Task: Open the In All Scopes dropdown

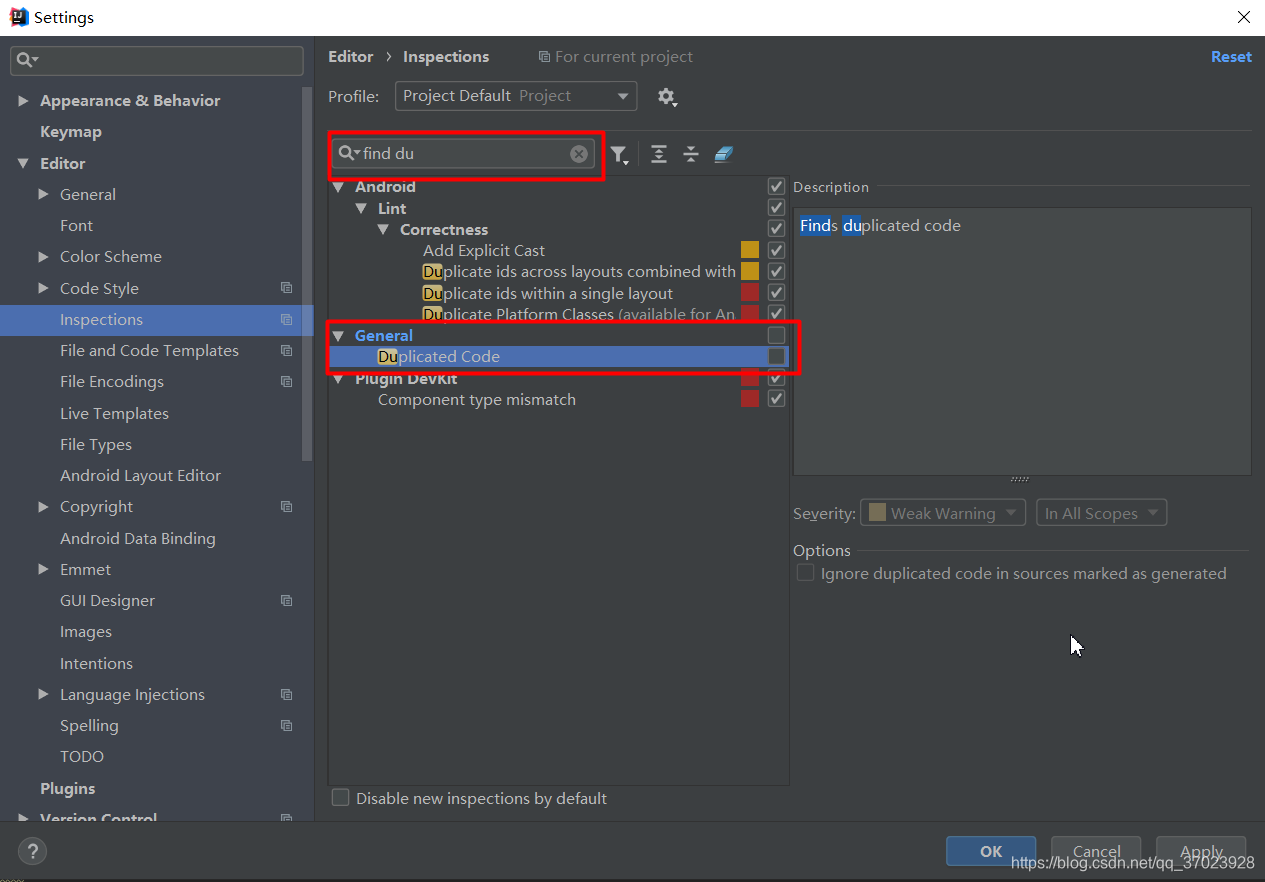Action: [x=1101, y=513]
